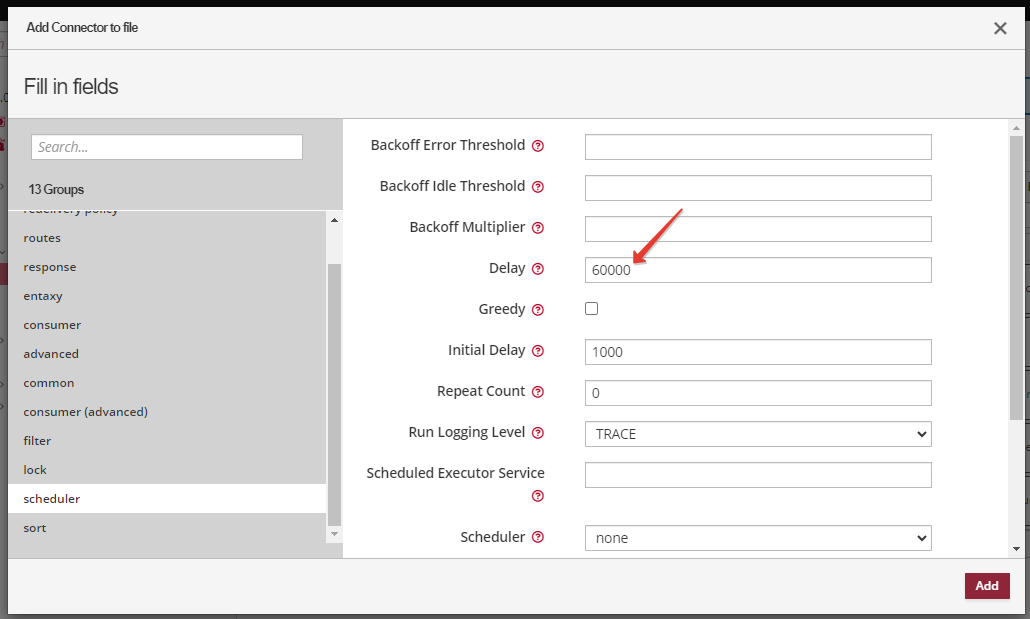Click the Delay input field
1030x619 pixels.
757,270
